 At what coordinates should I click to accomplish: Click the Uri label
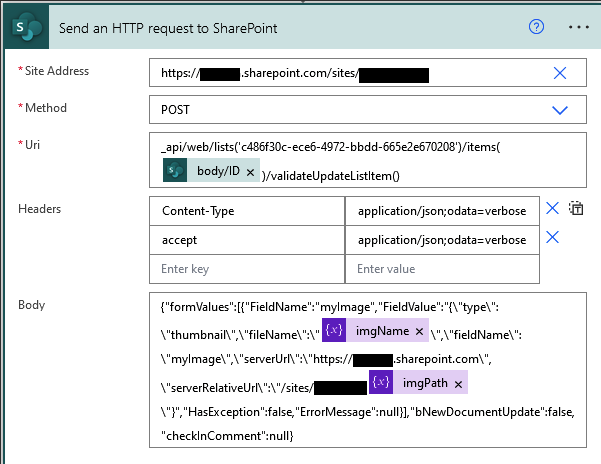point(32,145)
